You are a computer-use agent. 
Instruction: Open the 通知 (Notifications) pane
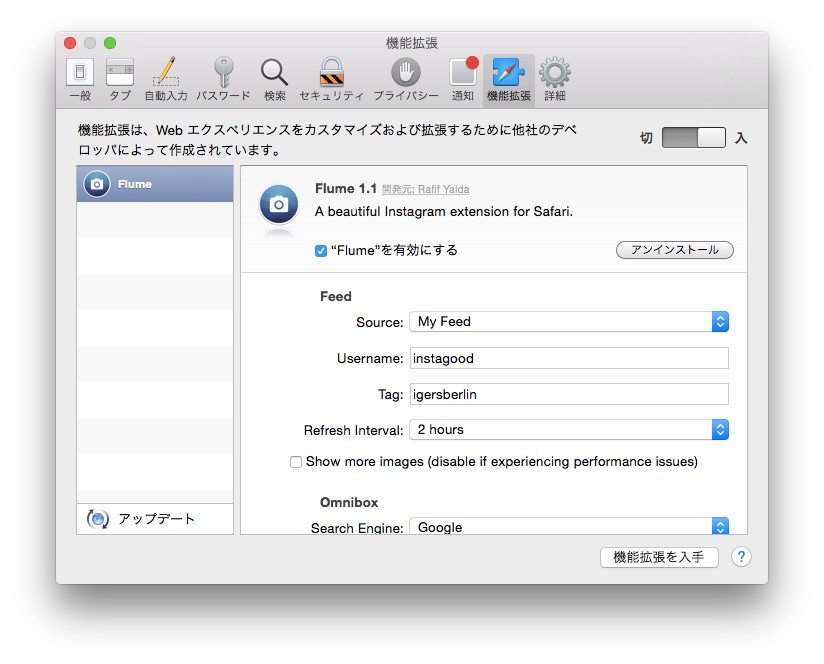point(463,79)
